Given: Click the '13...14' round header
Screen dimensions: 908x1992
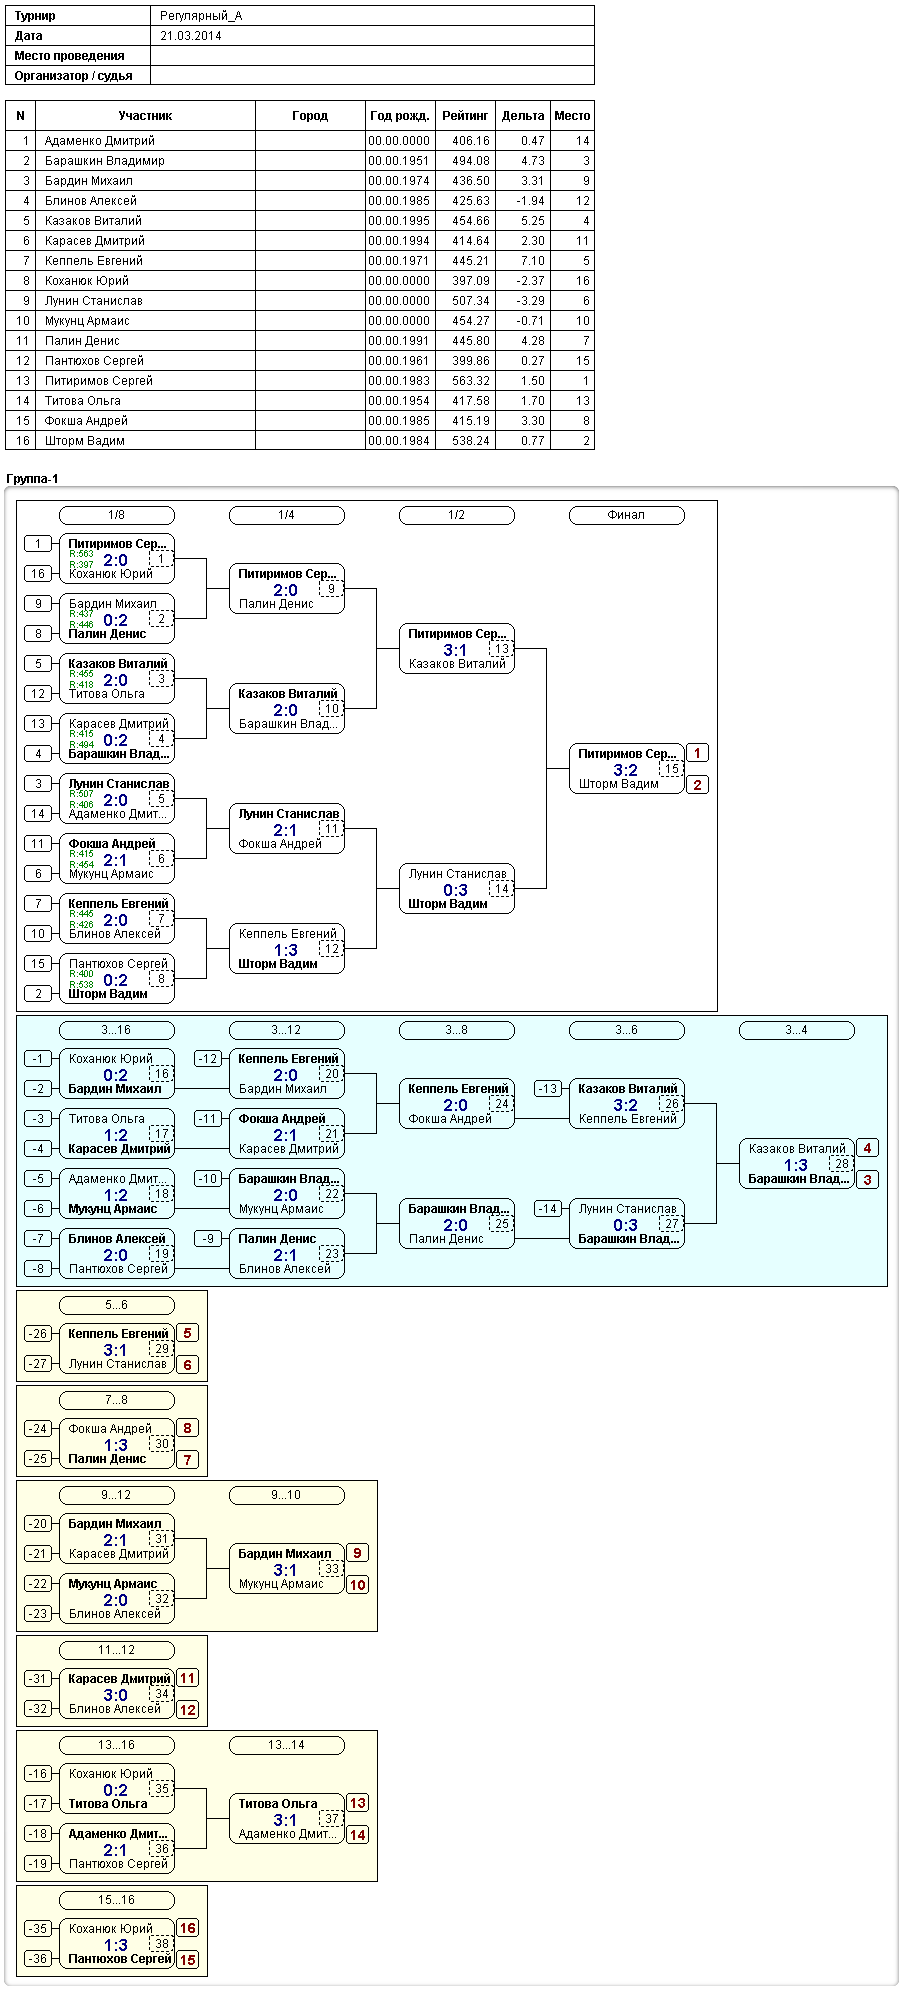Looking at the screenshot, I should (287, 1745).
